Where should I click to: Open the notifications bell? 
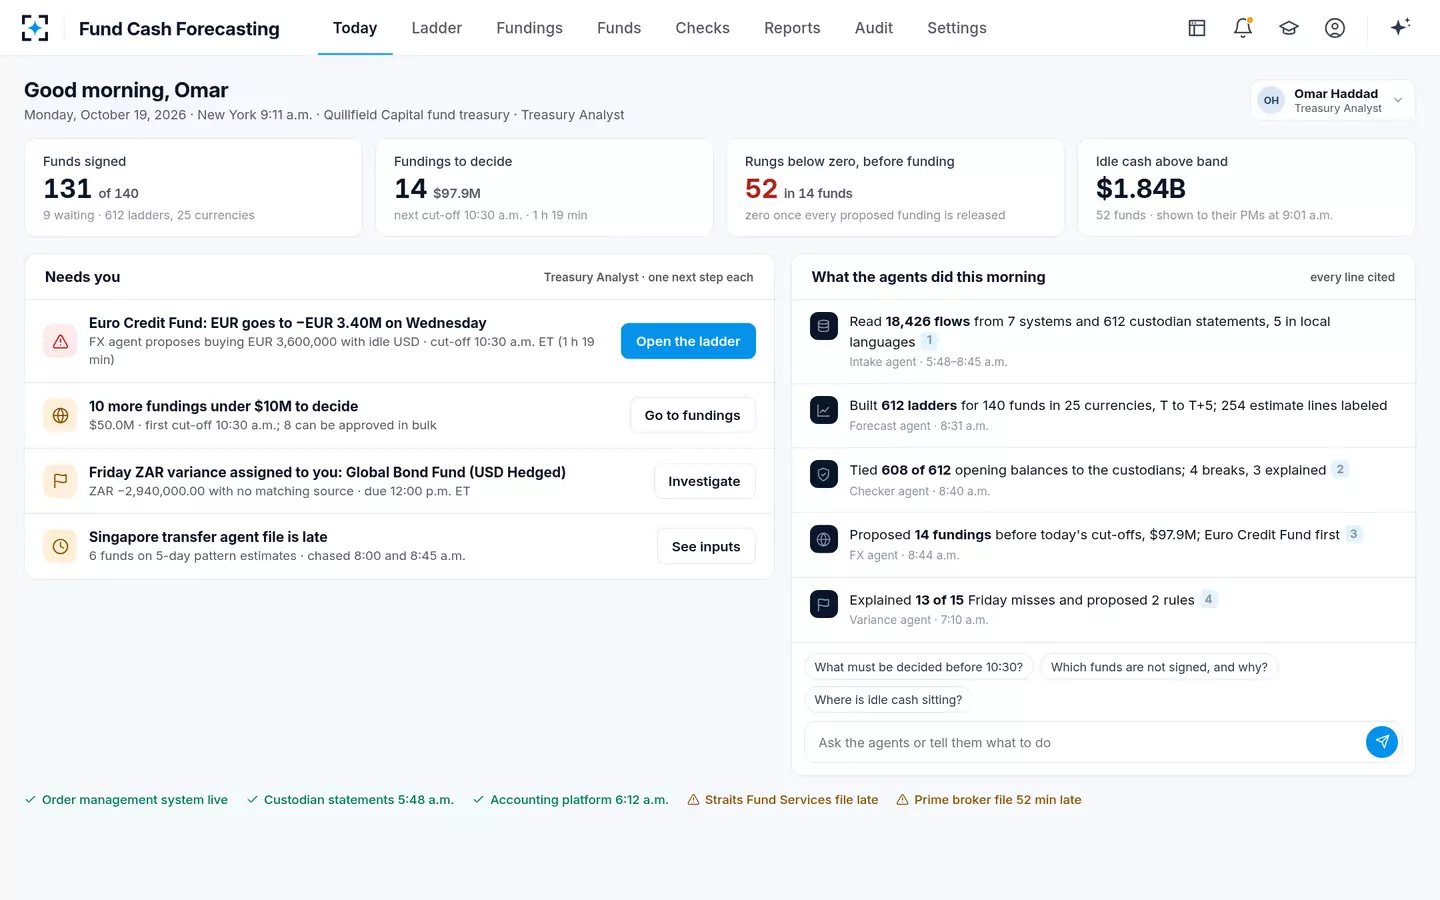click(1243, 28)
